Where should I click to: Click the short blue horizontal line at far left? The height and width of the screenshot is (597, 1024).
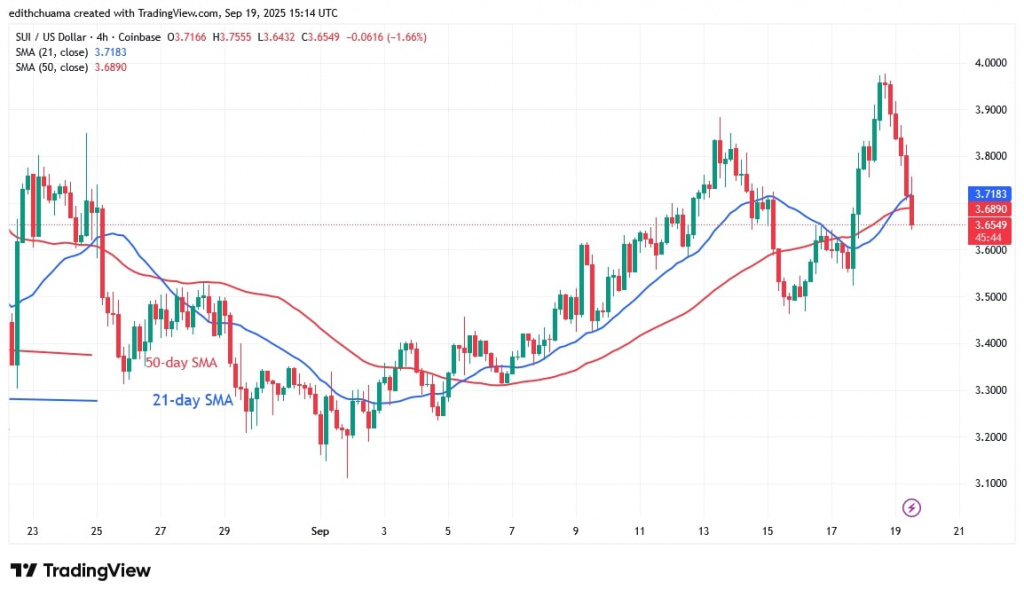tap(52, 400)
